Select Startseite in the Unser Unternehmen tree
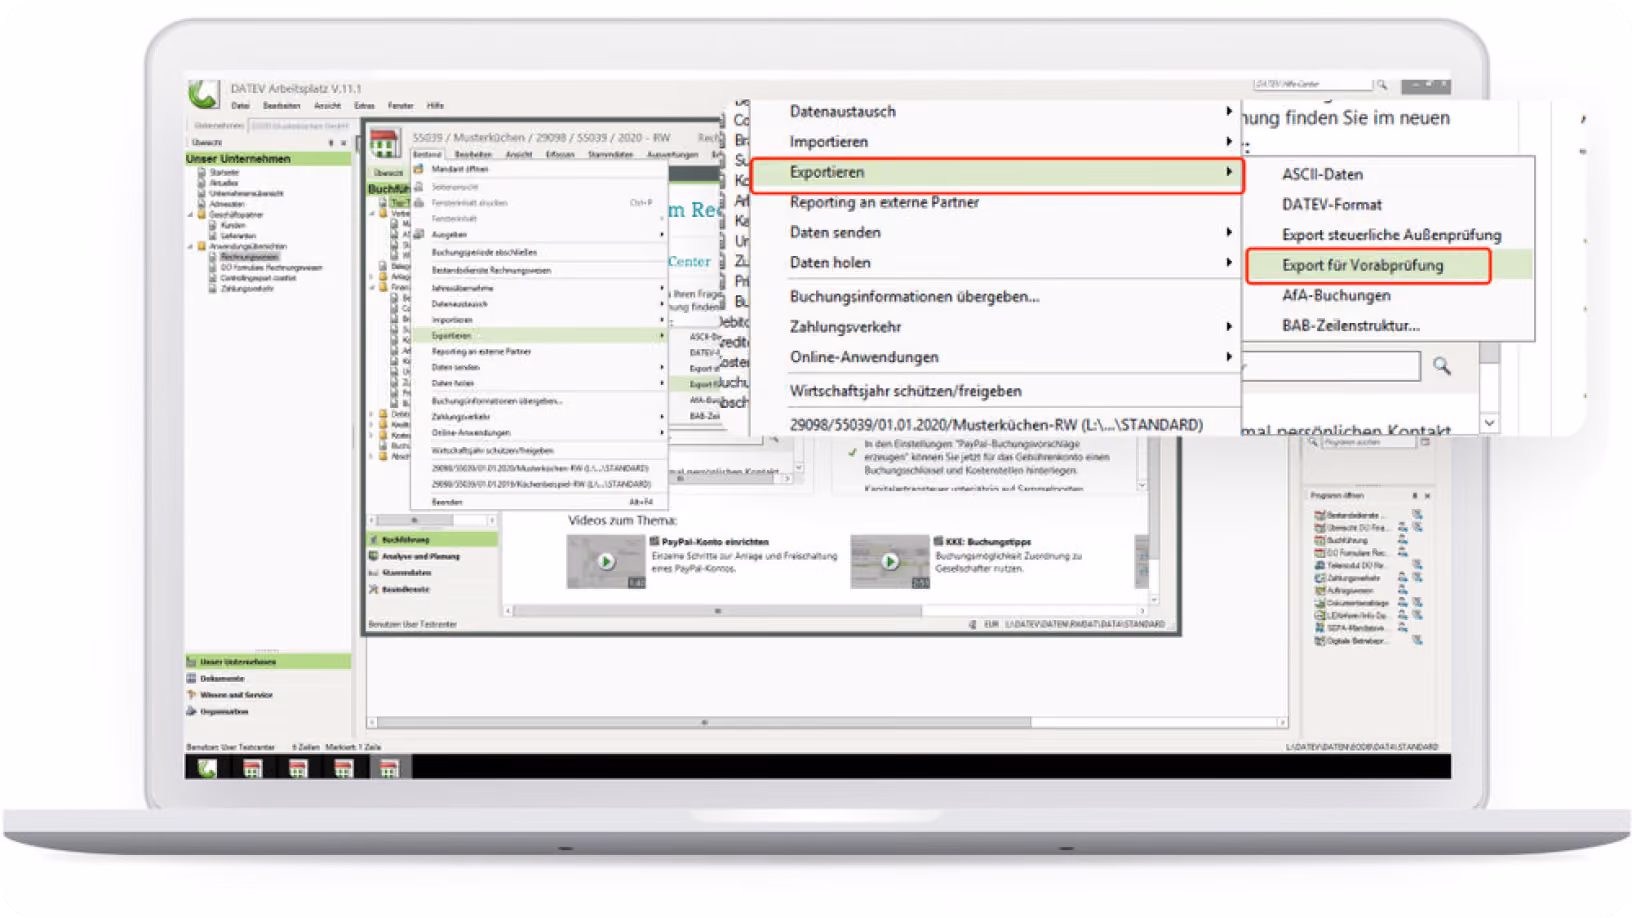Screen dimensions: 1632x918 click(224, 172)
